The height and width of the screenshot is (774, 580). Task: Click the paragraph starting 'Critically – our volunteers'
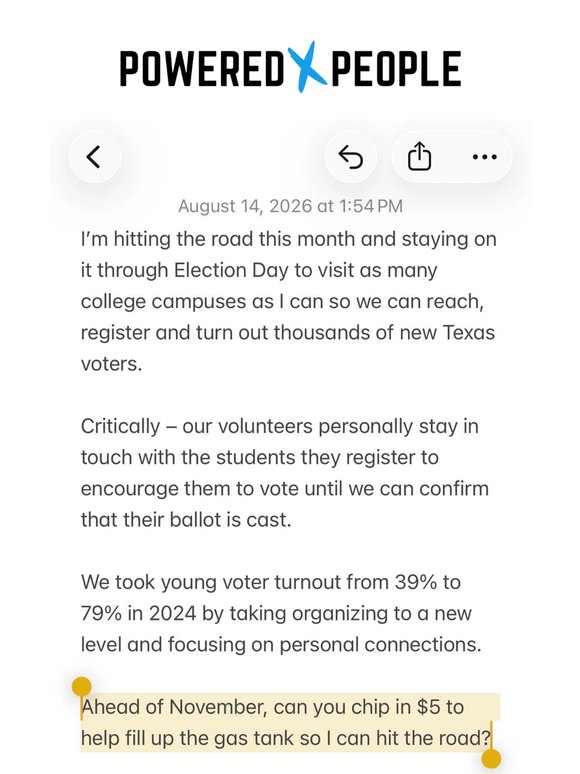click(x=285, y=473)
